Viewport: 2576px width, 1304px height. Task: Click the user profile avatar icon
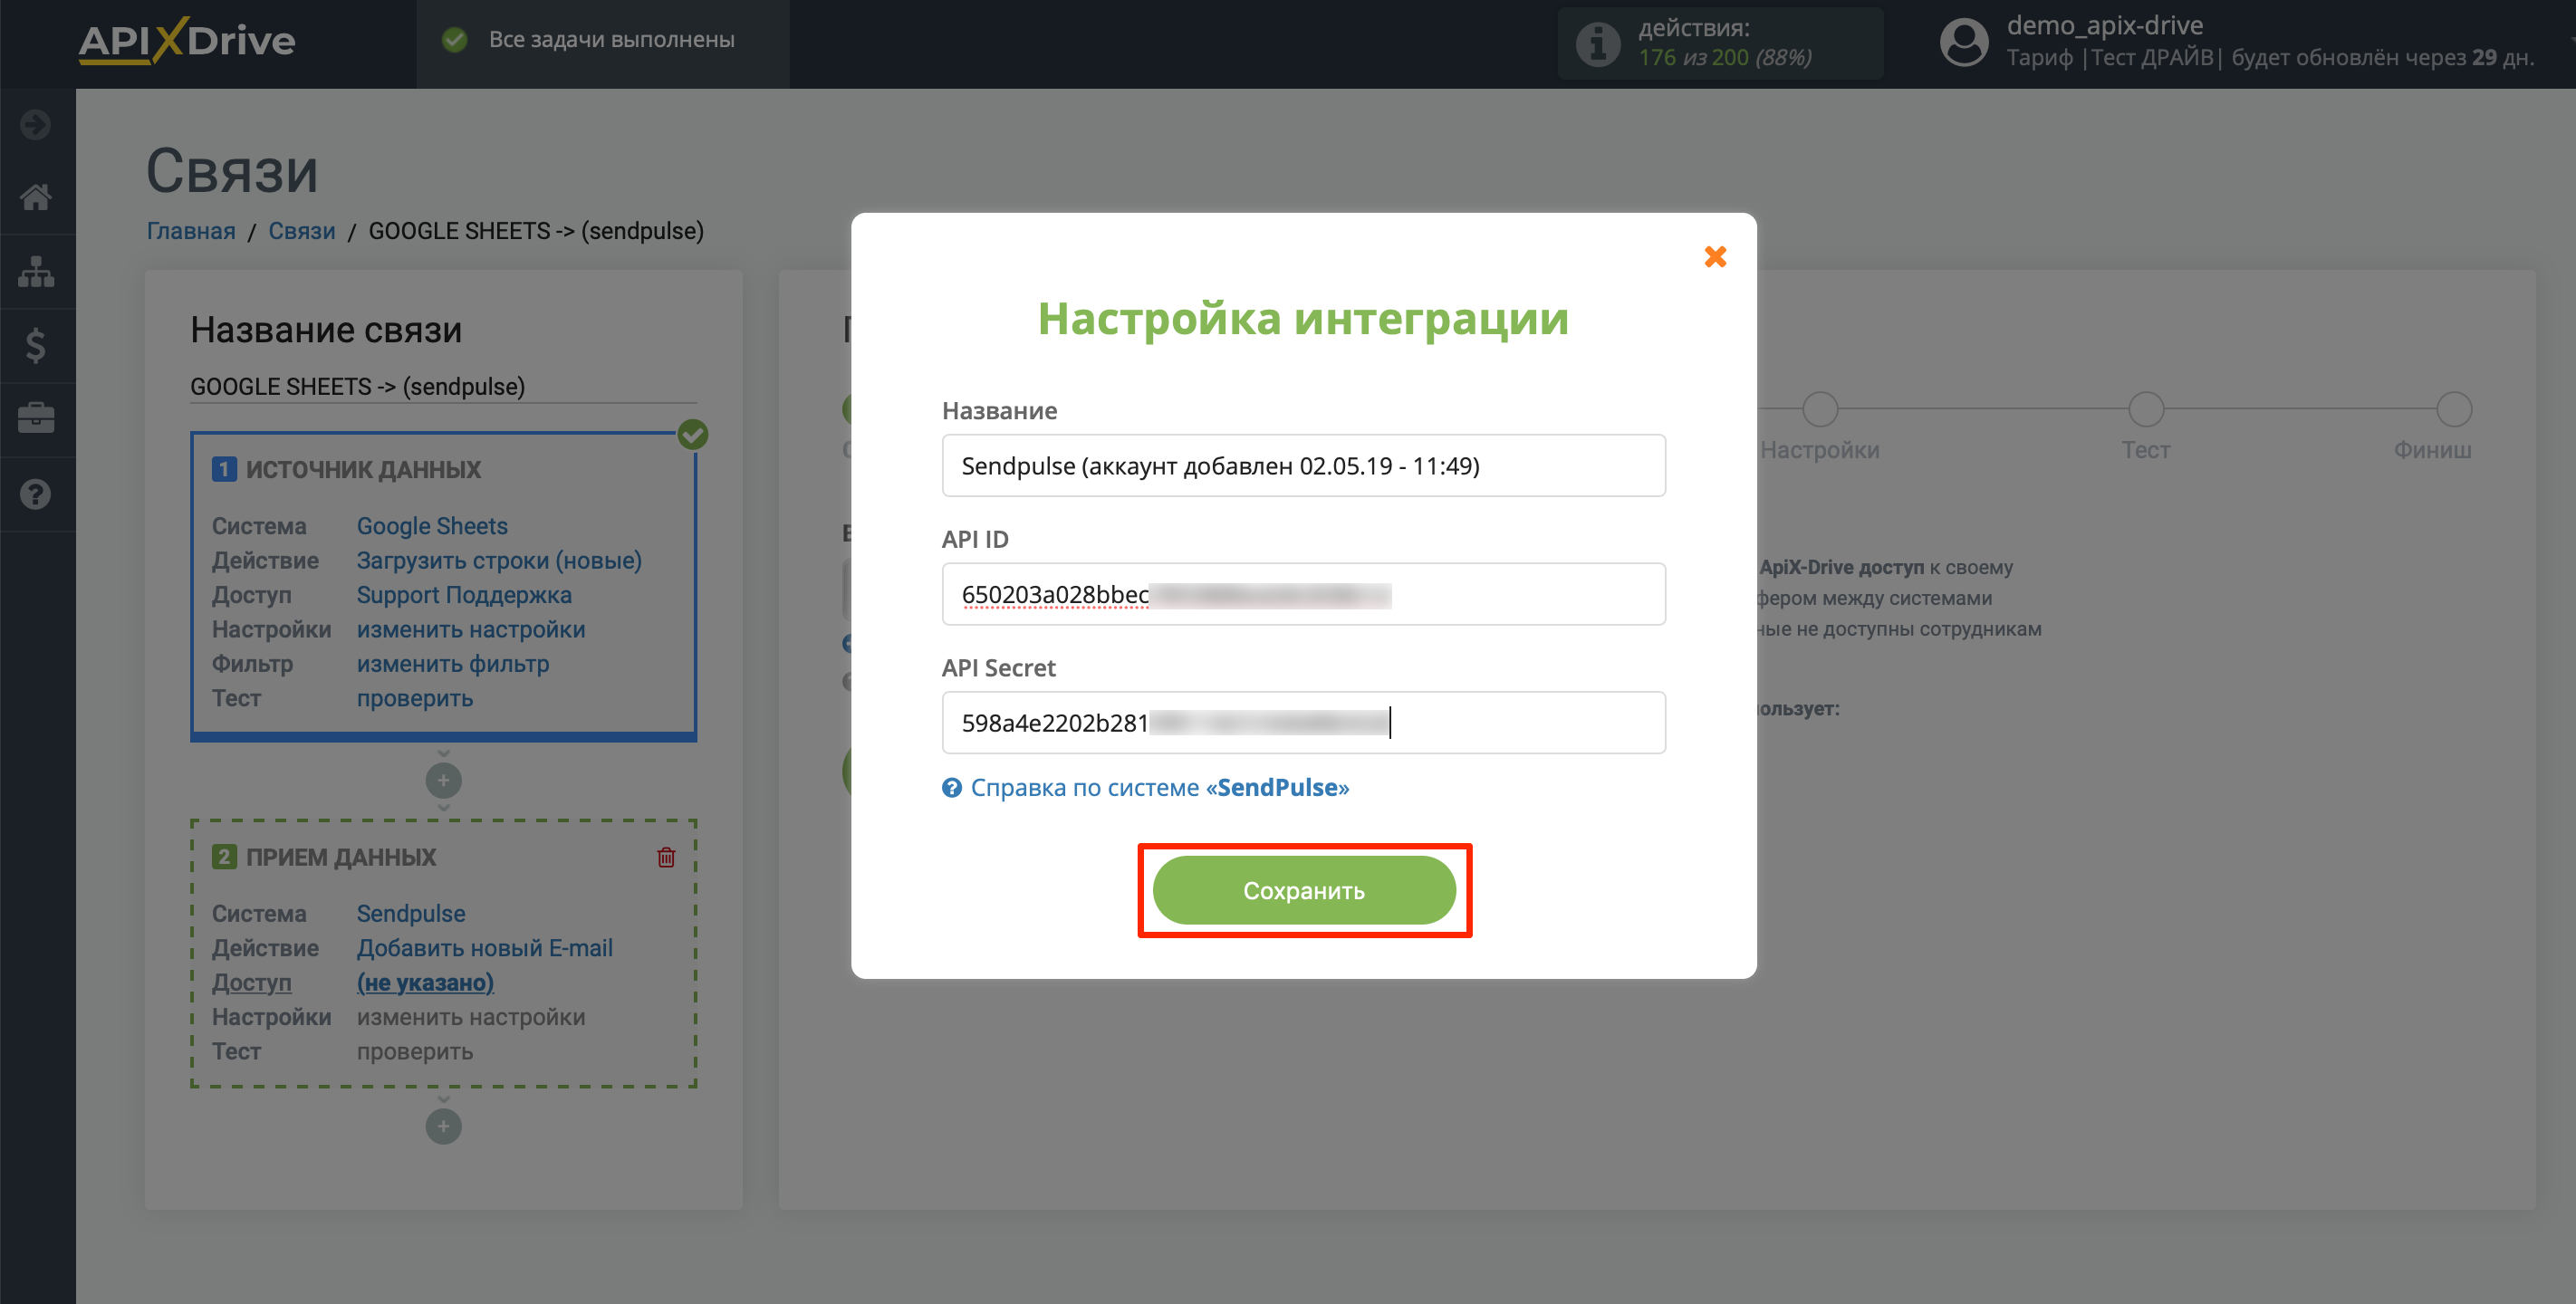coord(1964,43)
